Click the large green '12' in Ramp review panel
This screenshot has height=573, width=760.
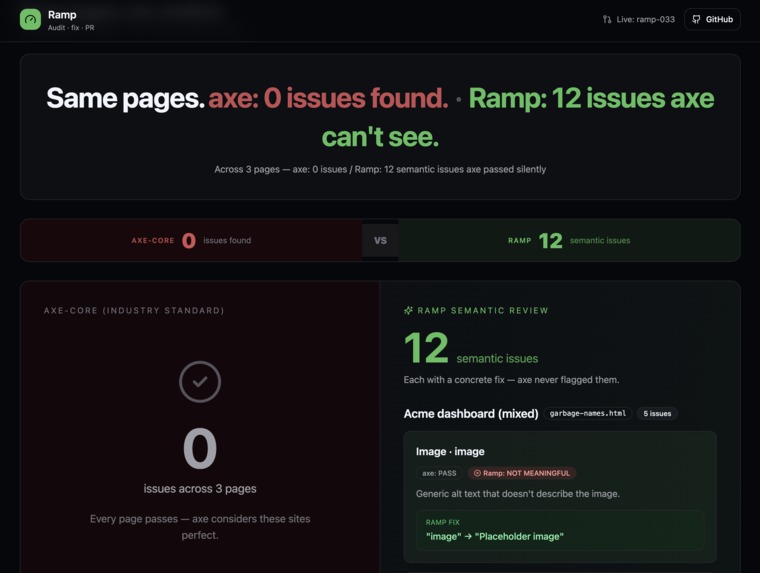click(426, 348)
